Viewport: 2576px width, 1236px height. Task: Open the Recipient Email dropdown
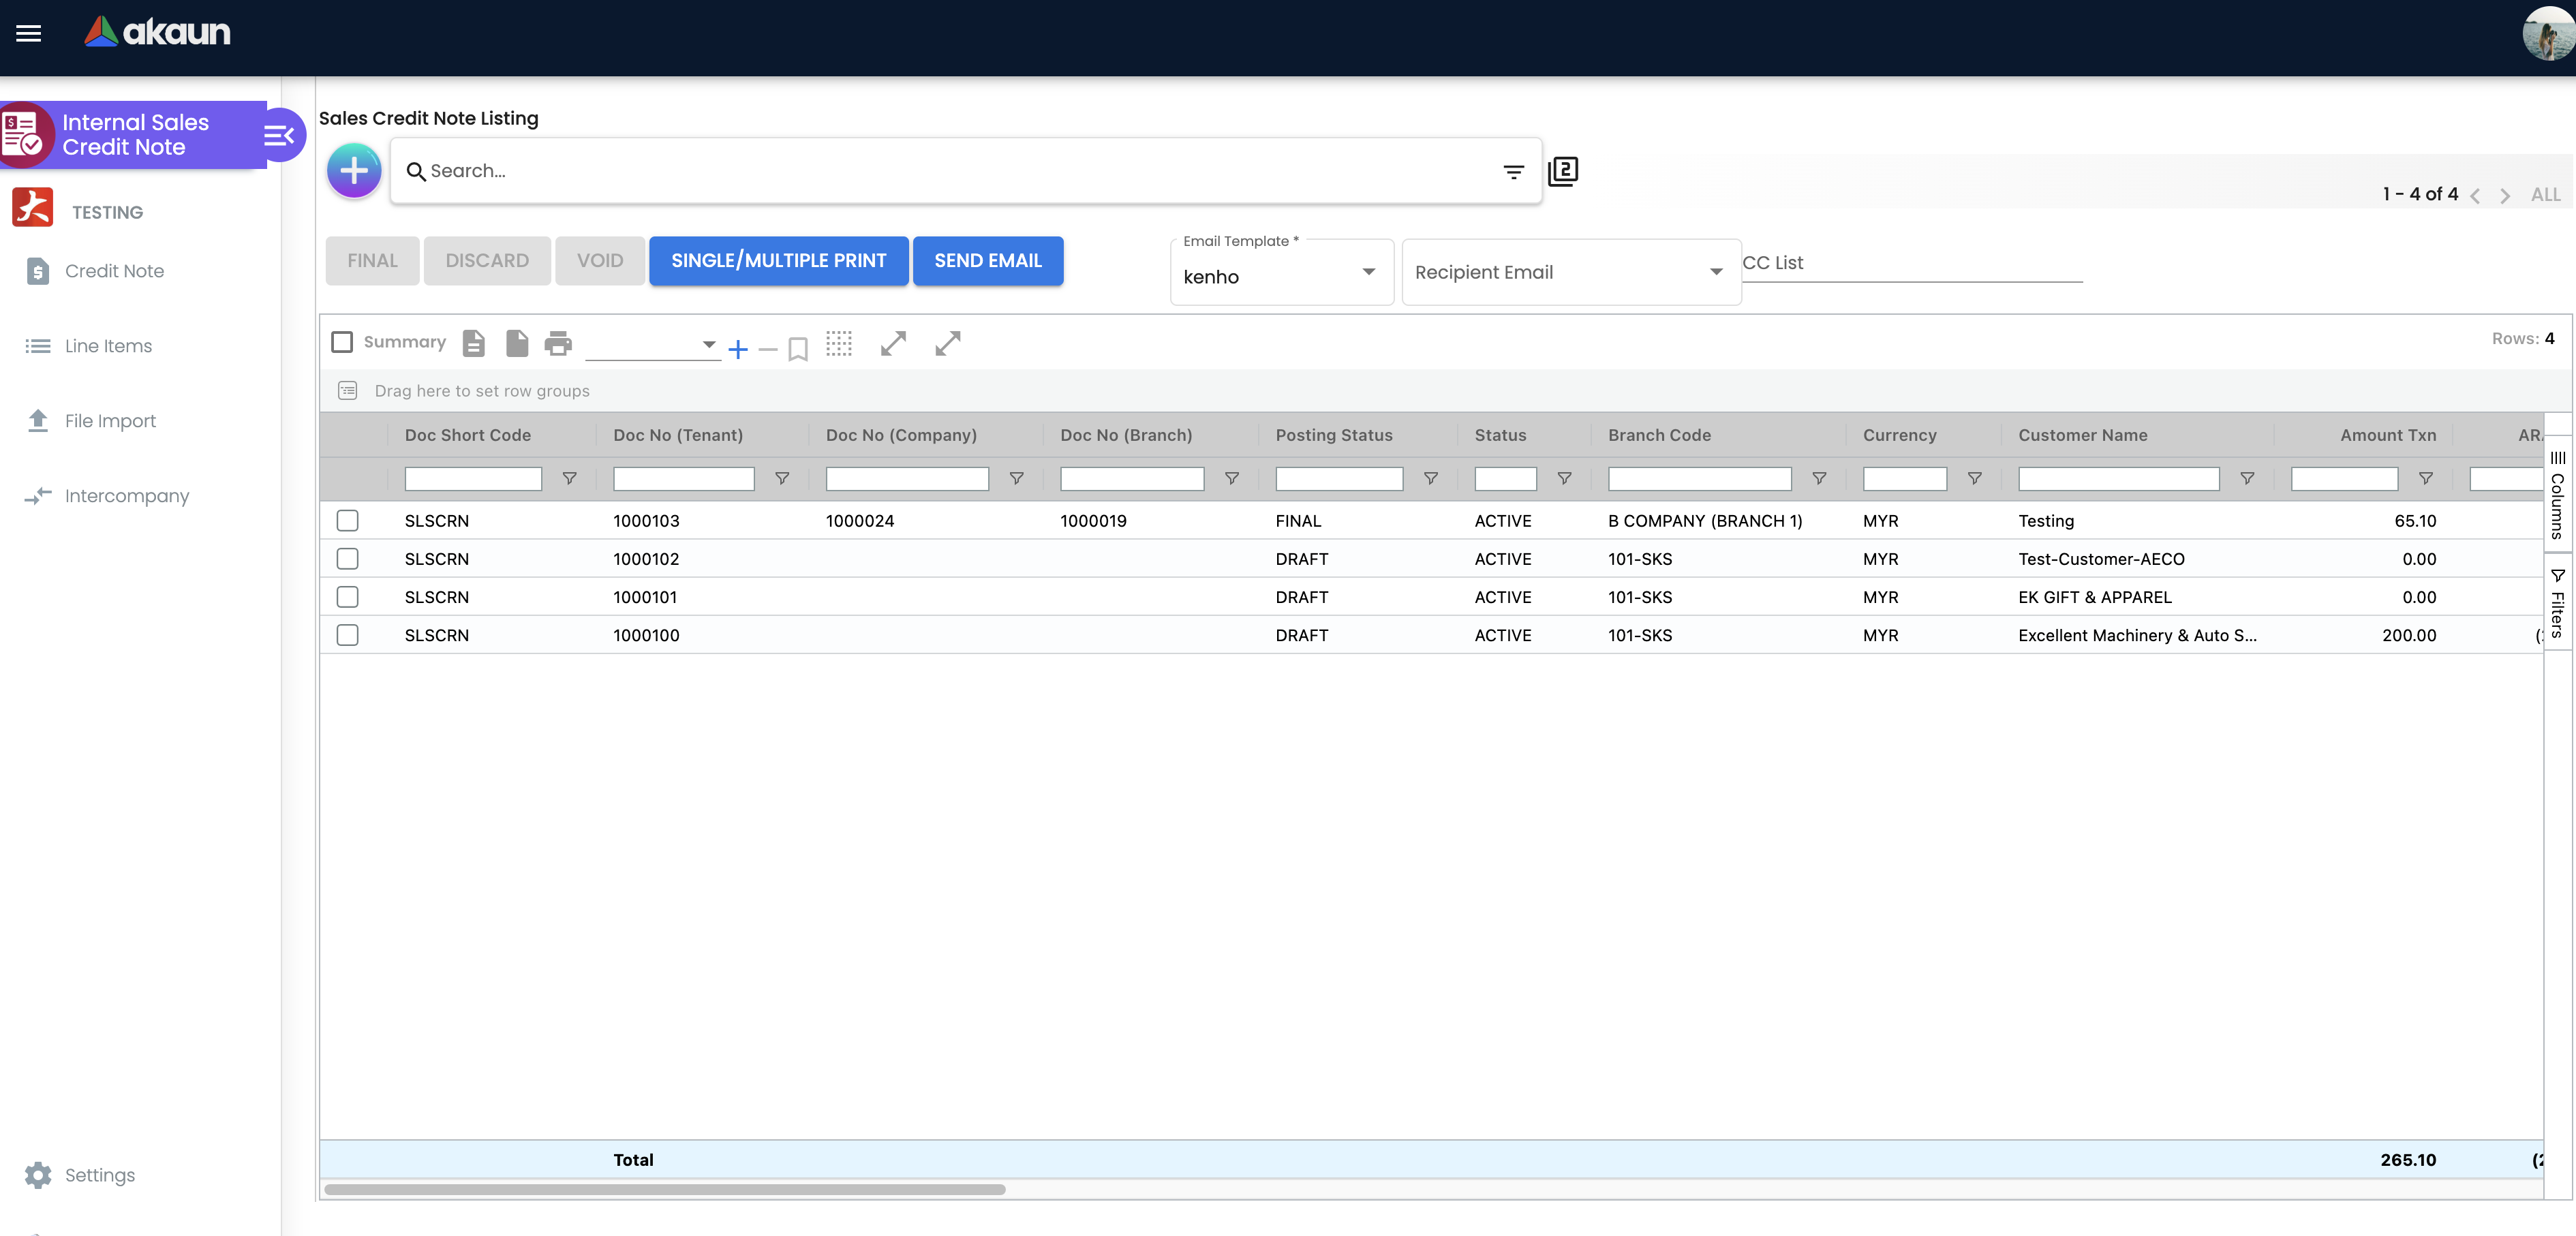(1571, 272)
